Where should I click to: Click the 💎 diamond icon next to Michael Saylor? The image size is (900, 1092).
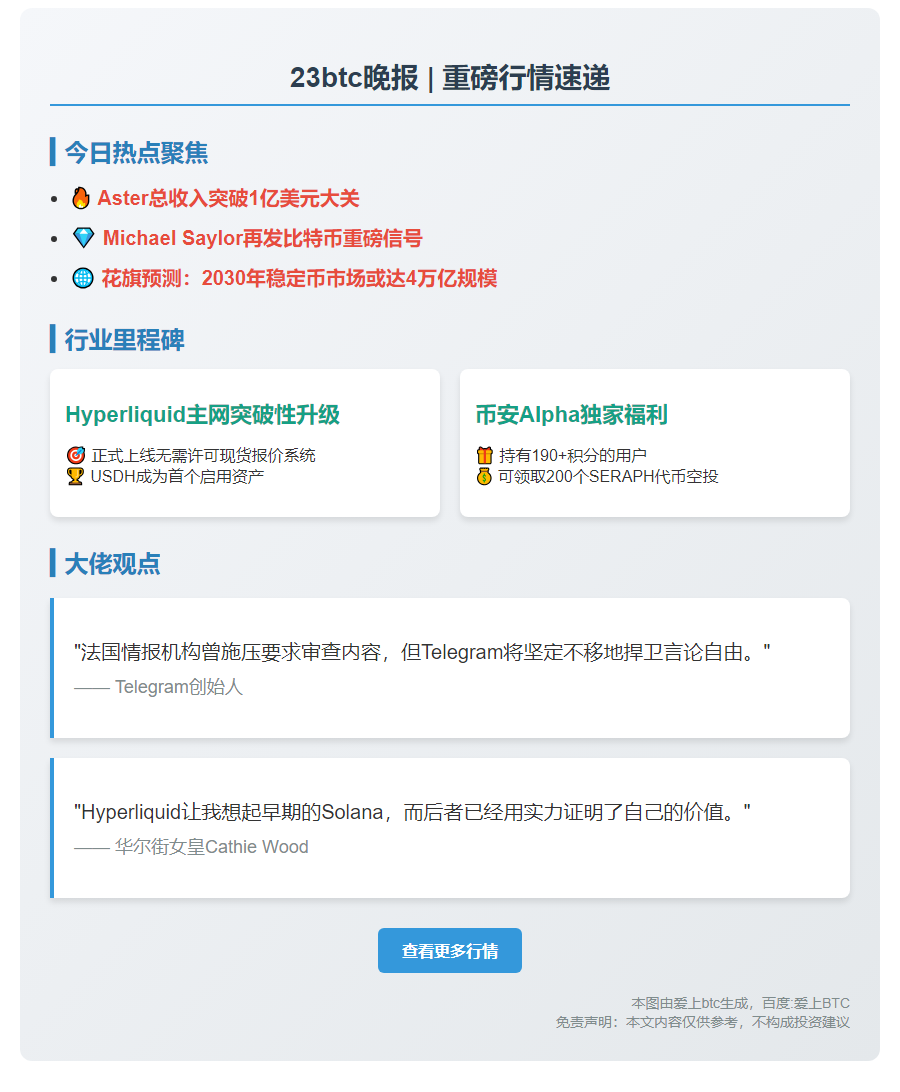(x=81, y=238)
